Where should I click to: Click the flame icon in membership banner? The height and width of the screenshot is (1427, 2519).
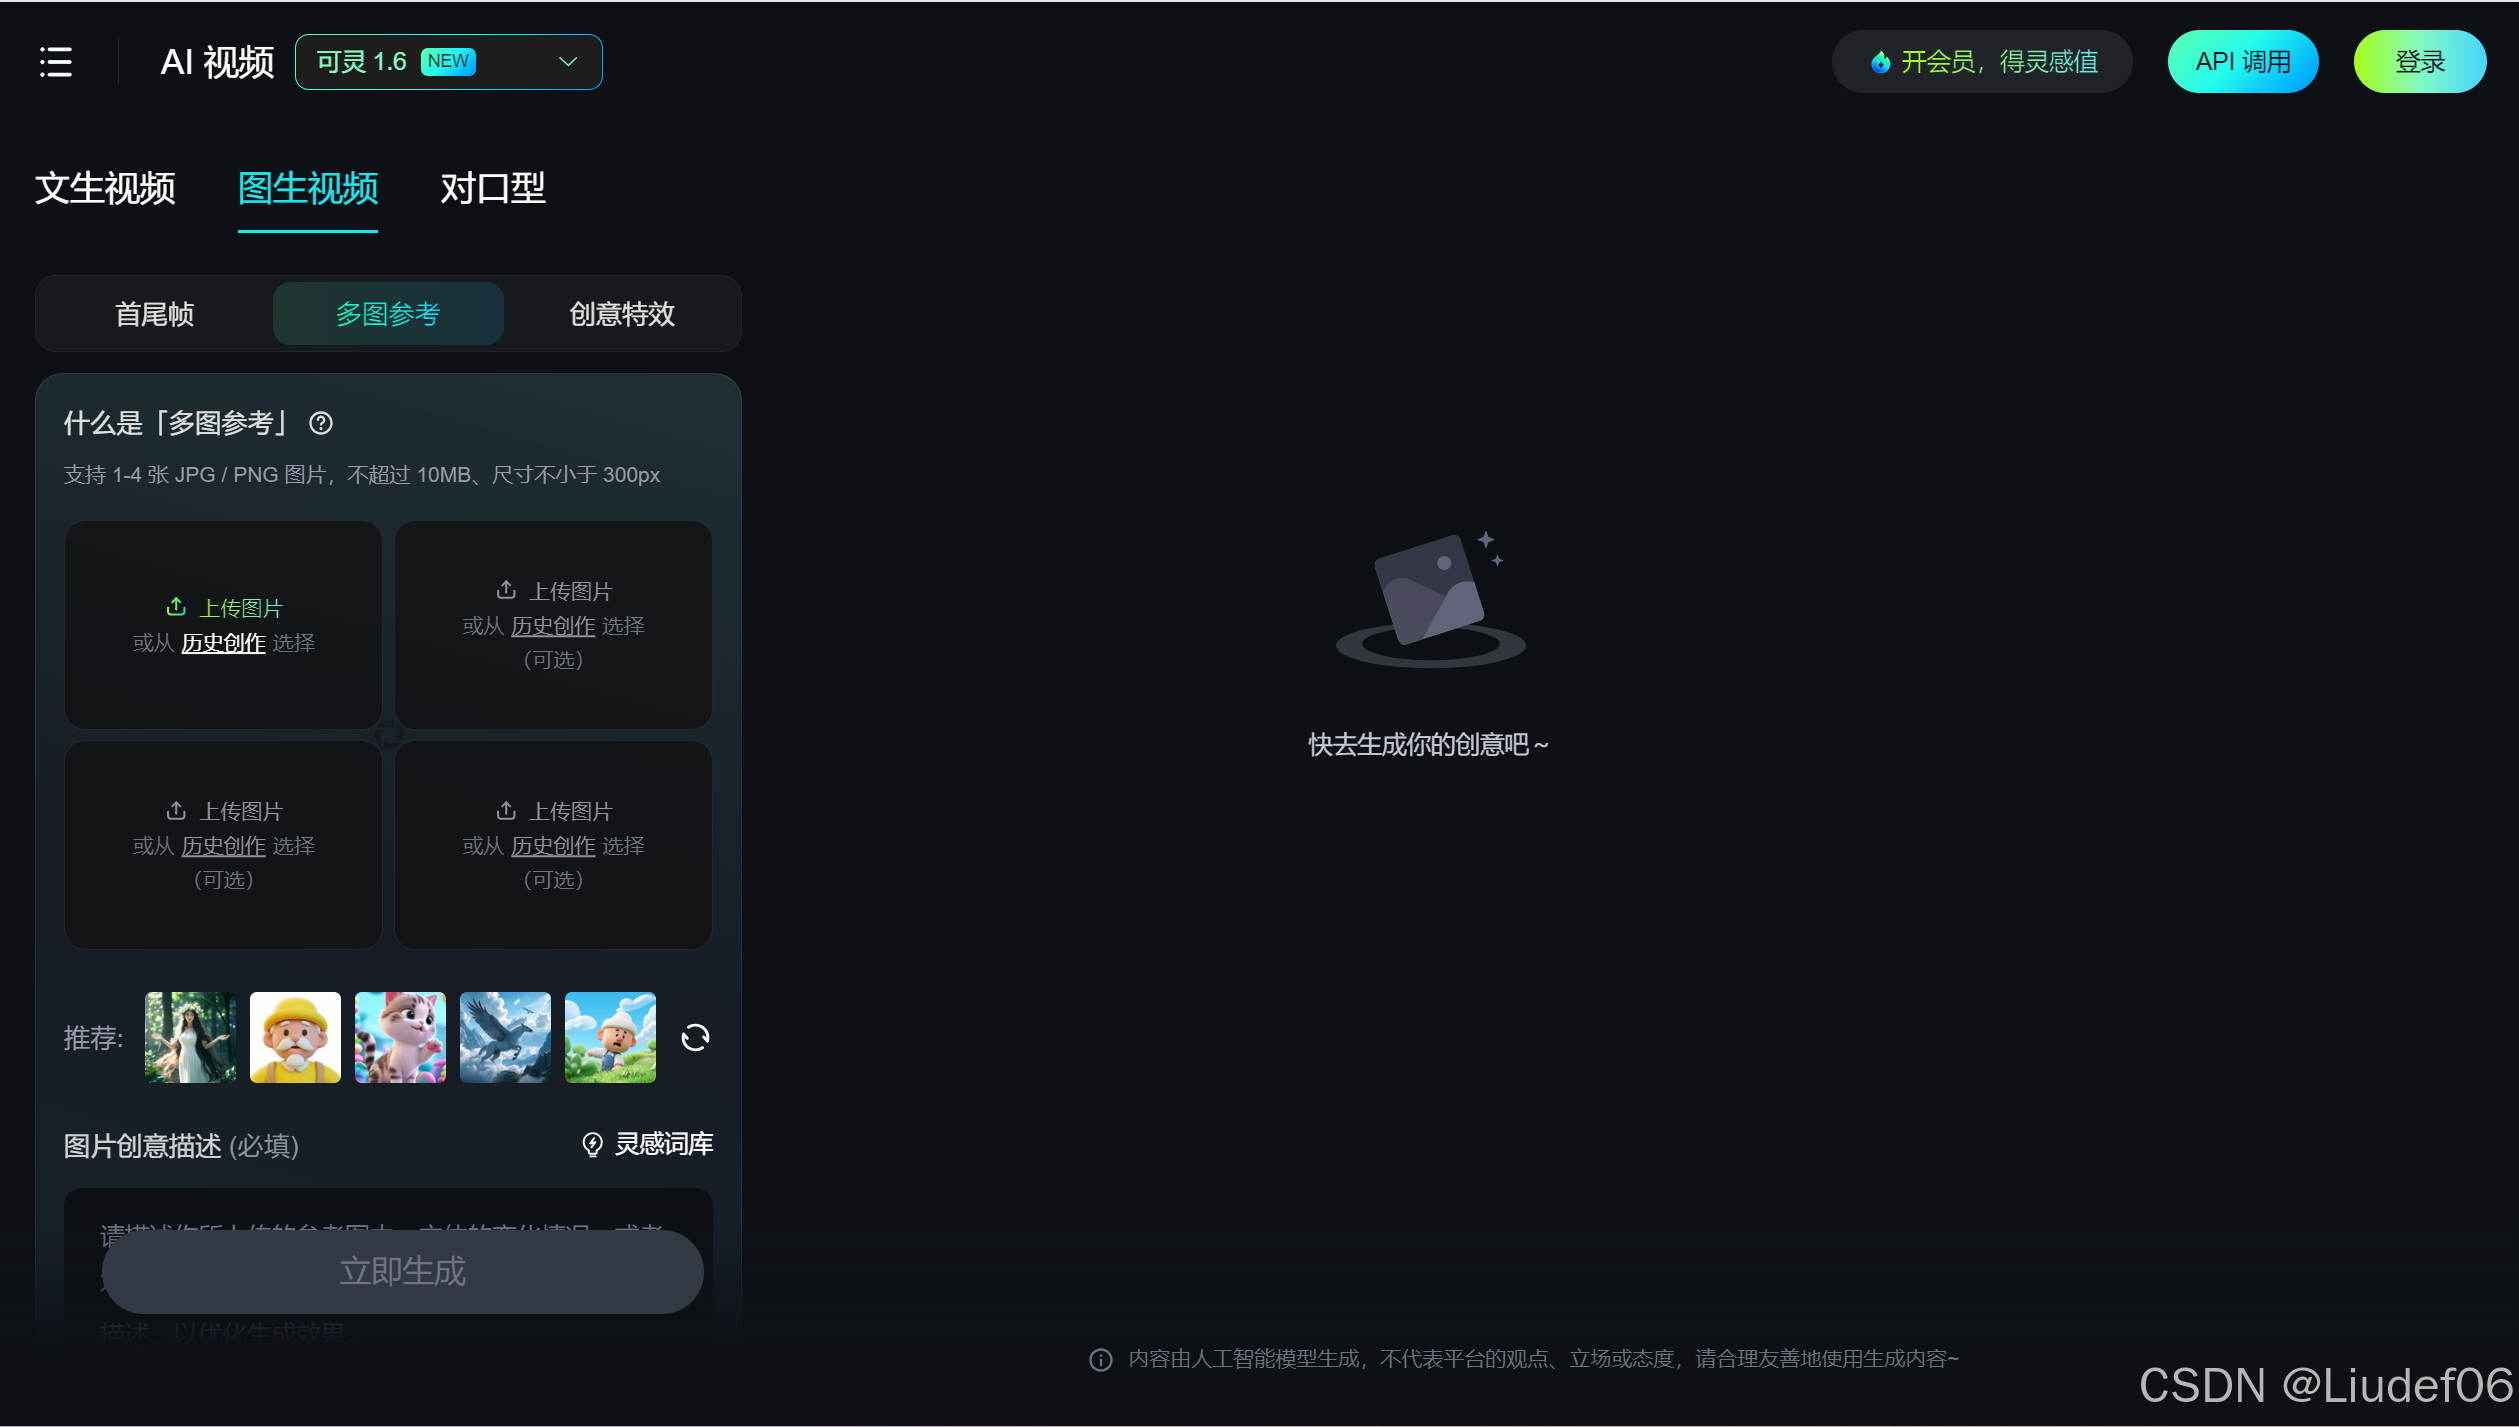(1880, 62)
